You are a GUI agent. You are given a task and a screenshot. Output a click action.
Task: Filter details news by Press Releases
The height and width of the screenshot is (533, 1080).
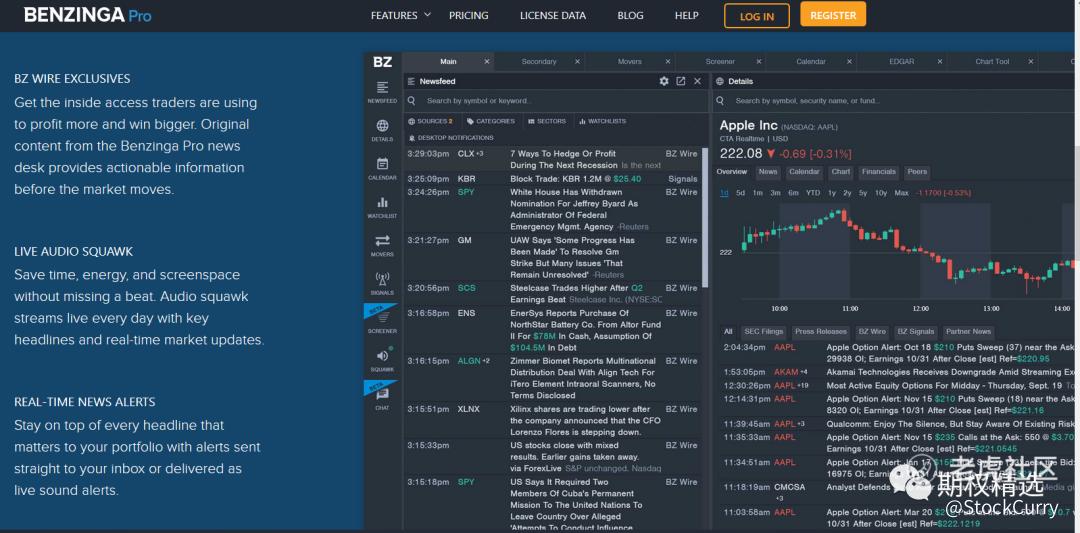(821, 331)
